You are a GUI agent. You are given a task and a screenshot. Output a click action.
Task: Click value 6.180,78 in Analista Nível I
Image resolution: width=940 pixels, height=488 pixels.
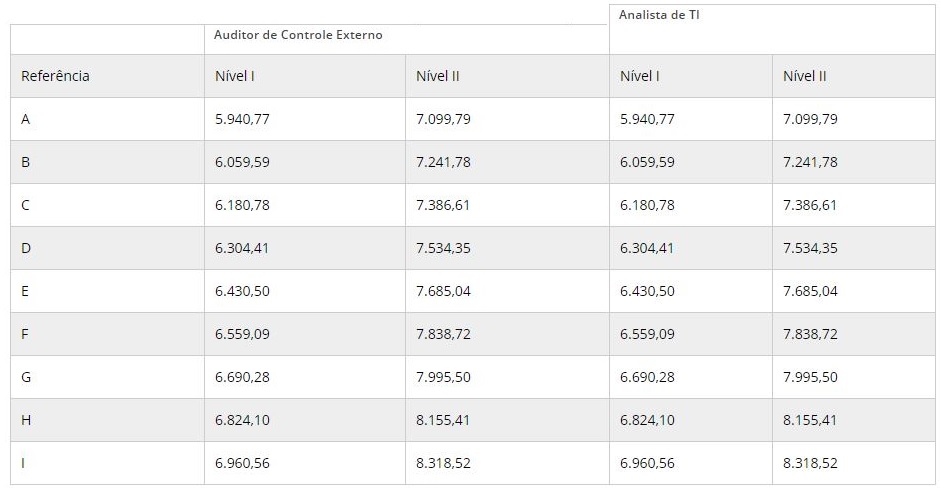[647, 205]
